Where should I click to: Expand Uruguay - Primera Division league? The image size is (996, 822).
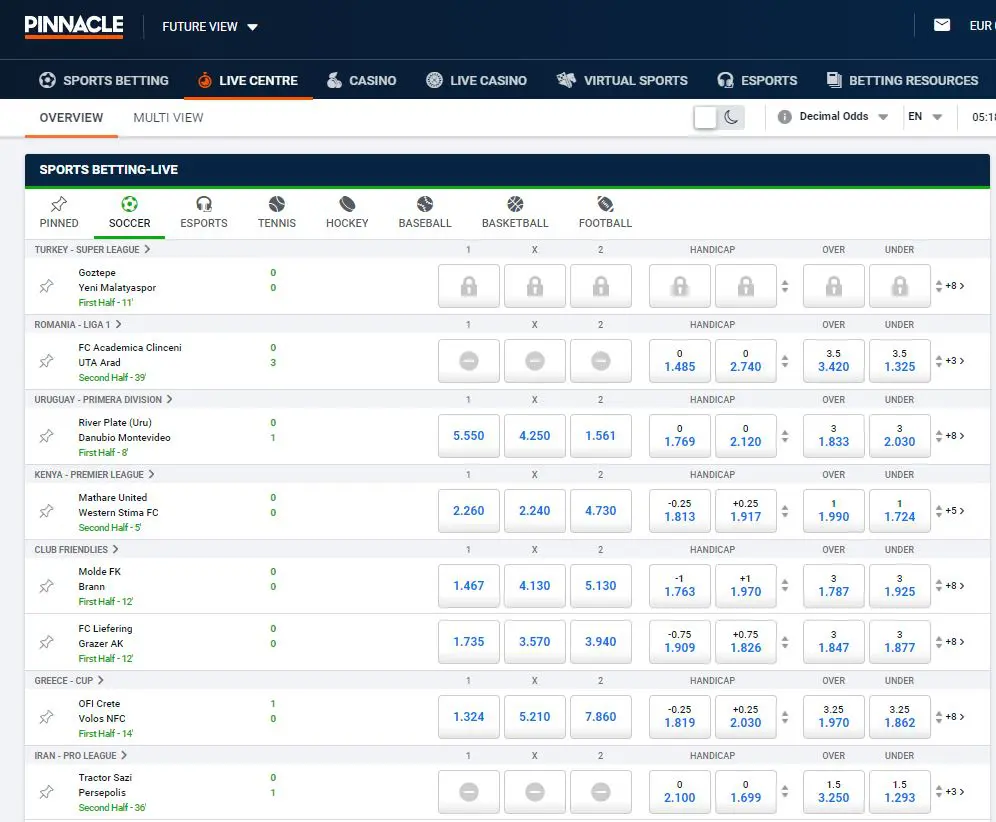(104, 399)
